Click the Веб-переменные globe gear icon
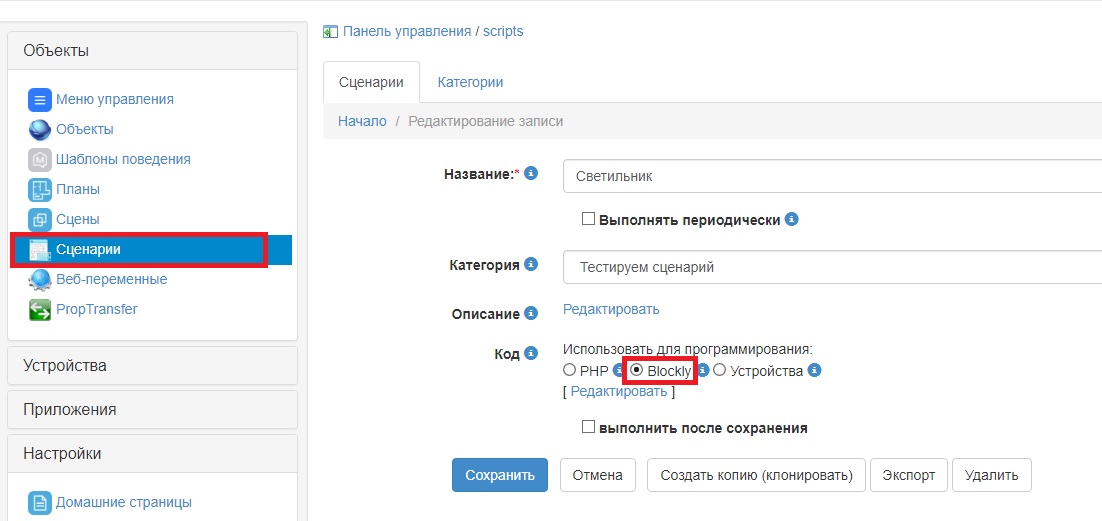The width and height of the screenshot is (1102, 521). [40, 280]
